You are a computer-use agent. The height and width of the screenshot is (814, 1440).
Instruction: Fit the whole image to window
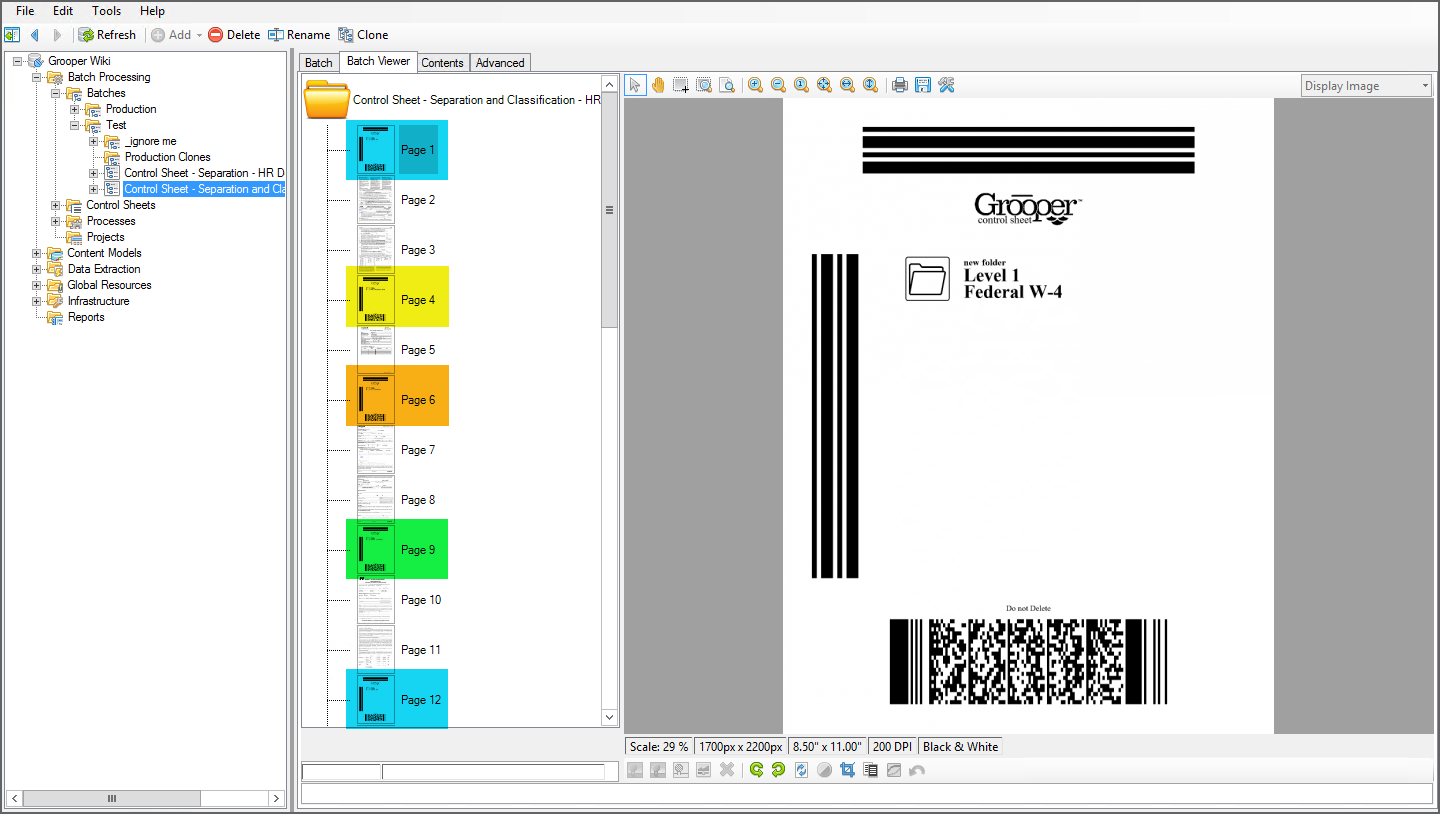(x=824, y=85)
